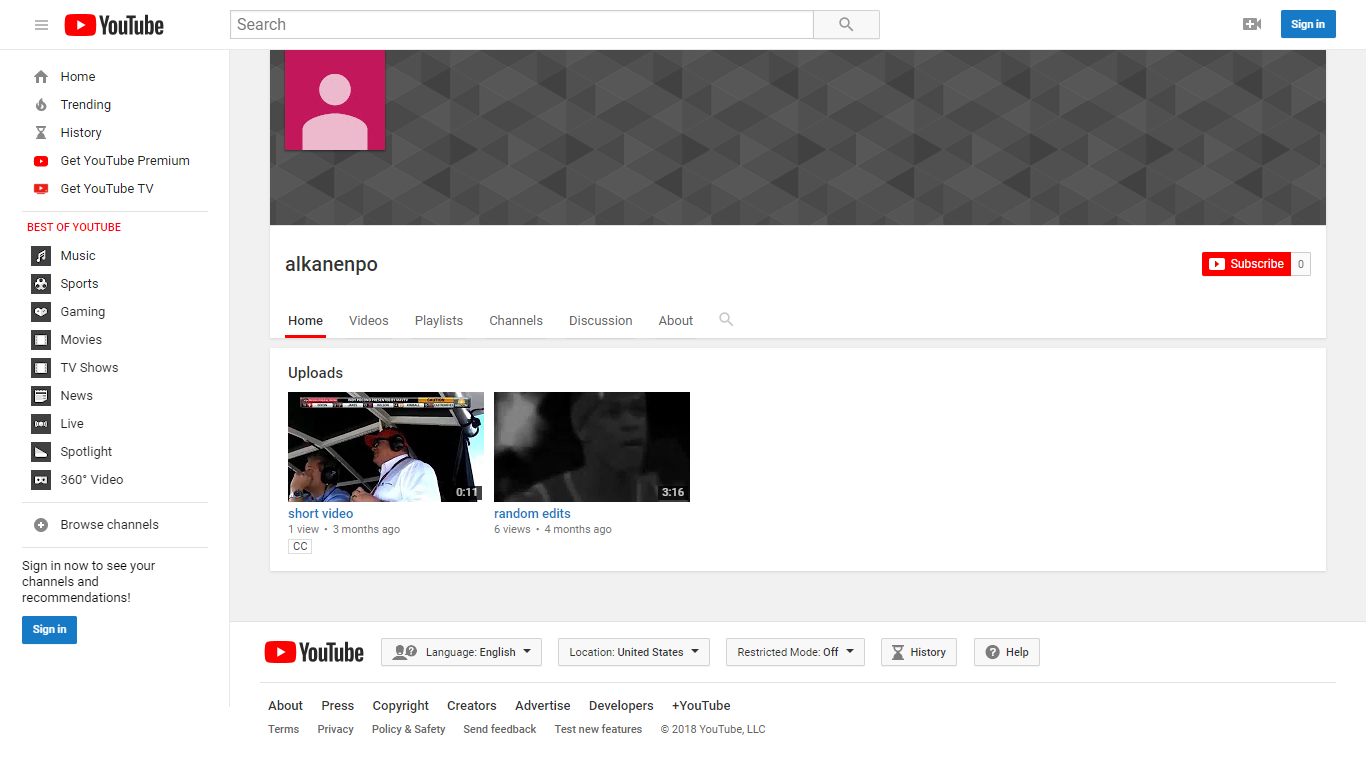Click the footer Press link
This screenshot has height=766, width=1366.
(338, 706)
